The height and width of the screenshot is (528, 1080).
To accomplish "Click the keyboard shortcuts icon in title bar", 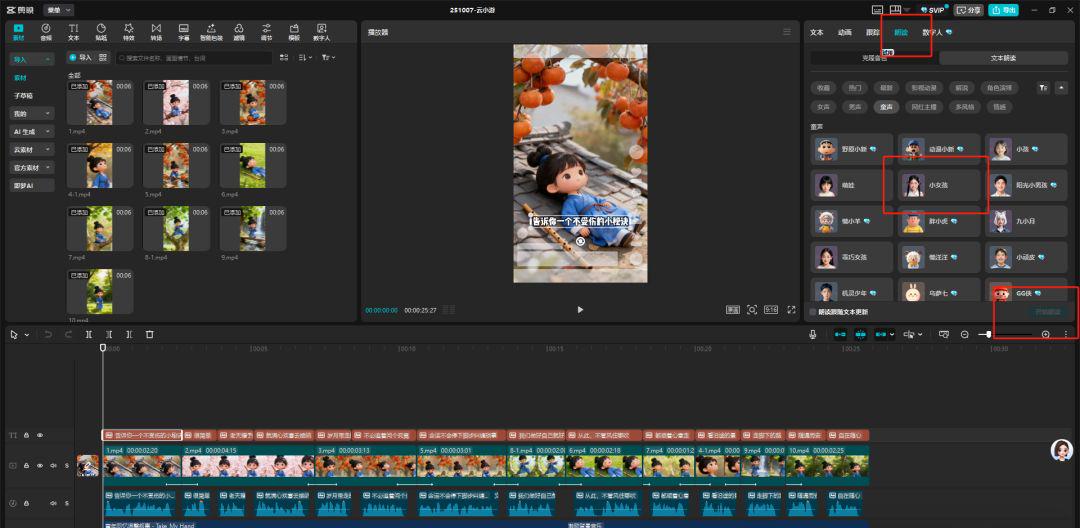I will point(878,10).
